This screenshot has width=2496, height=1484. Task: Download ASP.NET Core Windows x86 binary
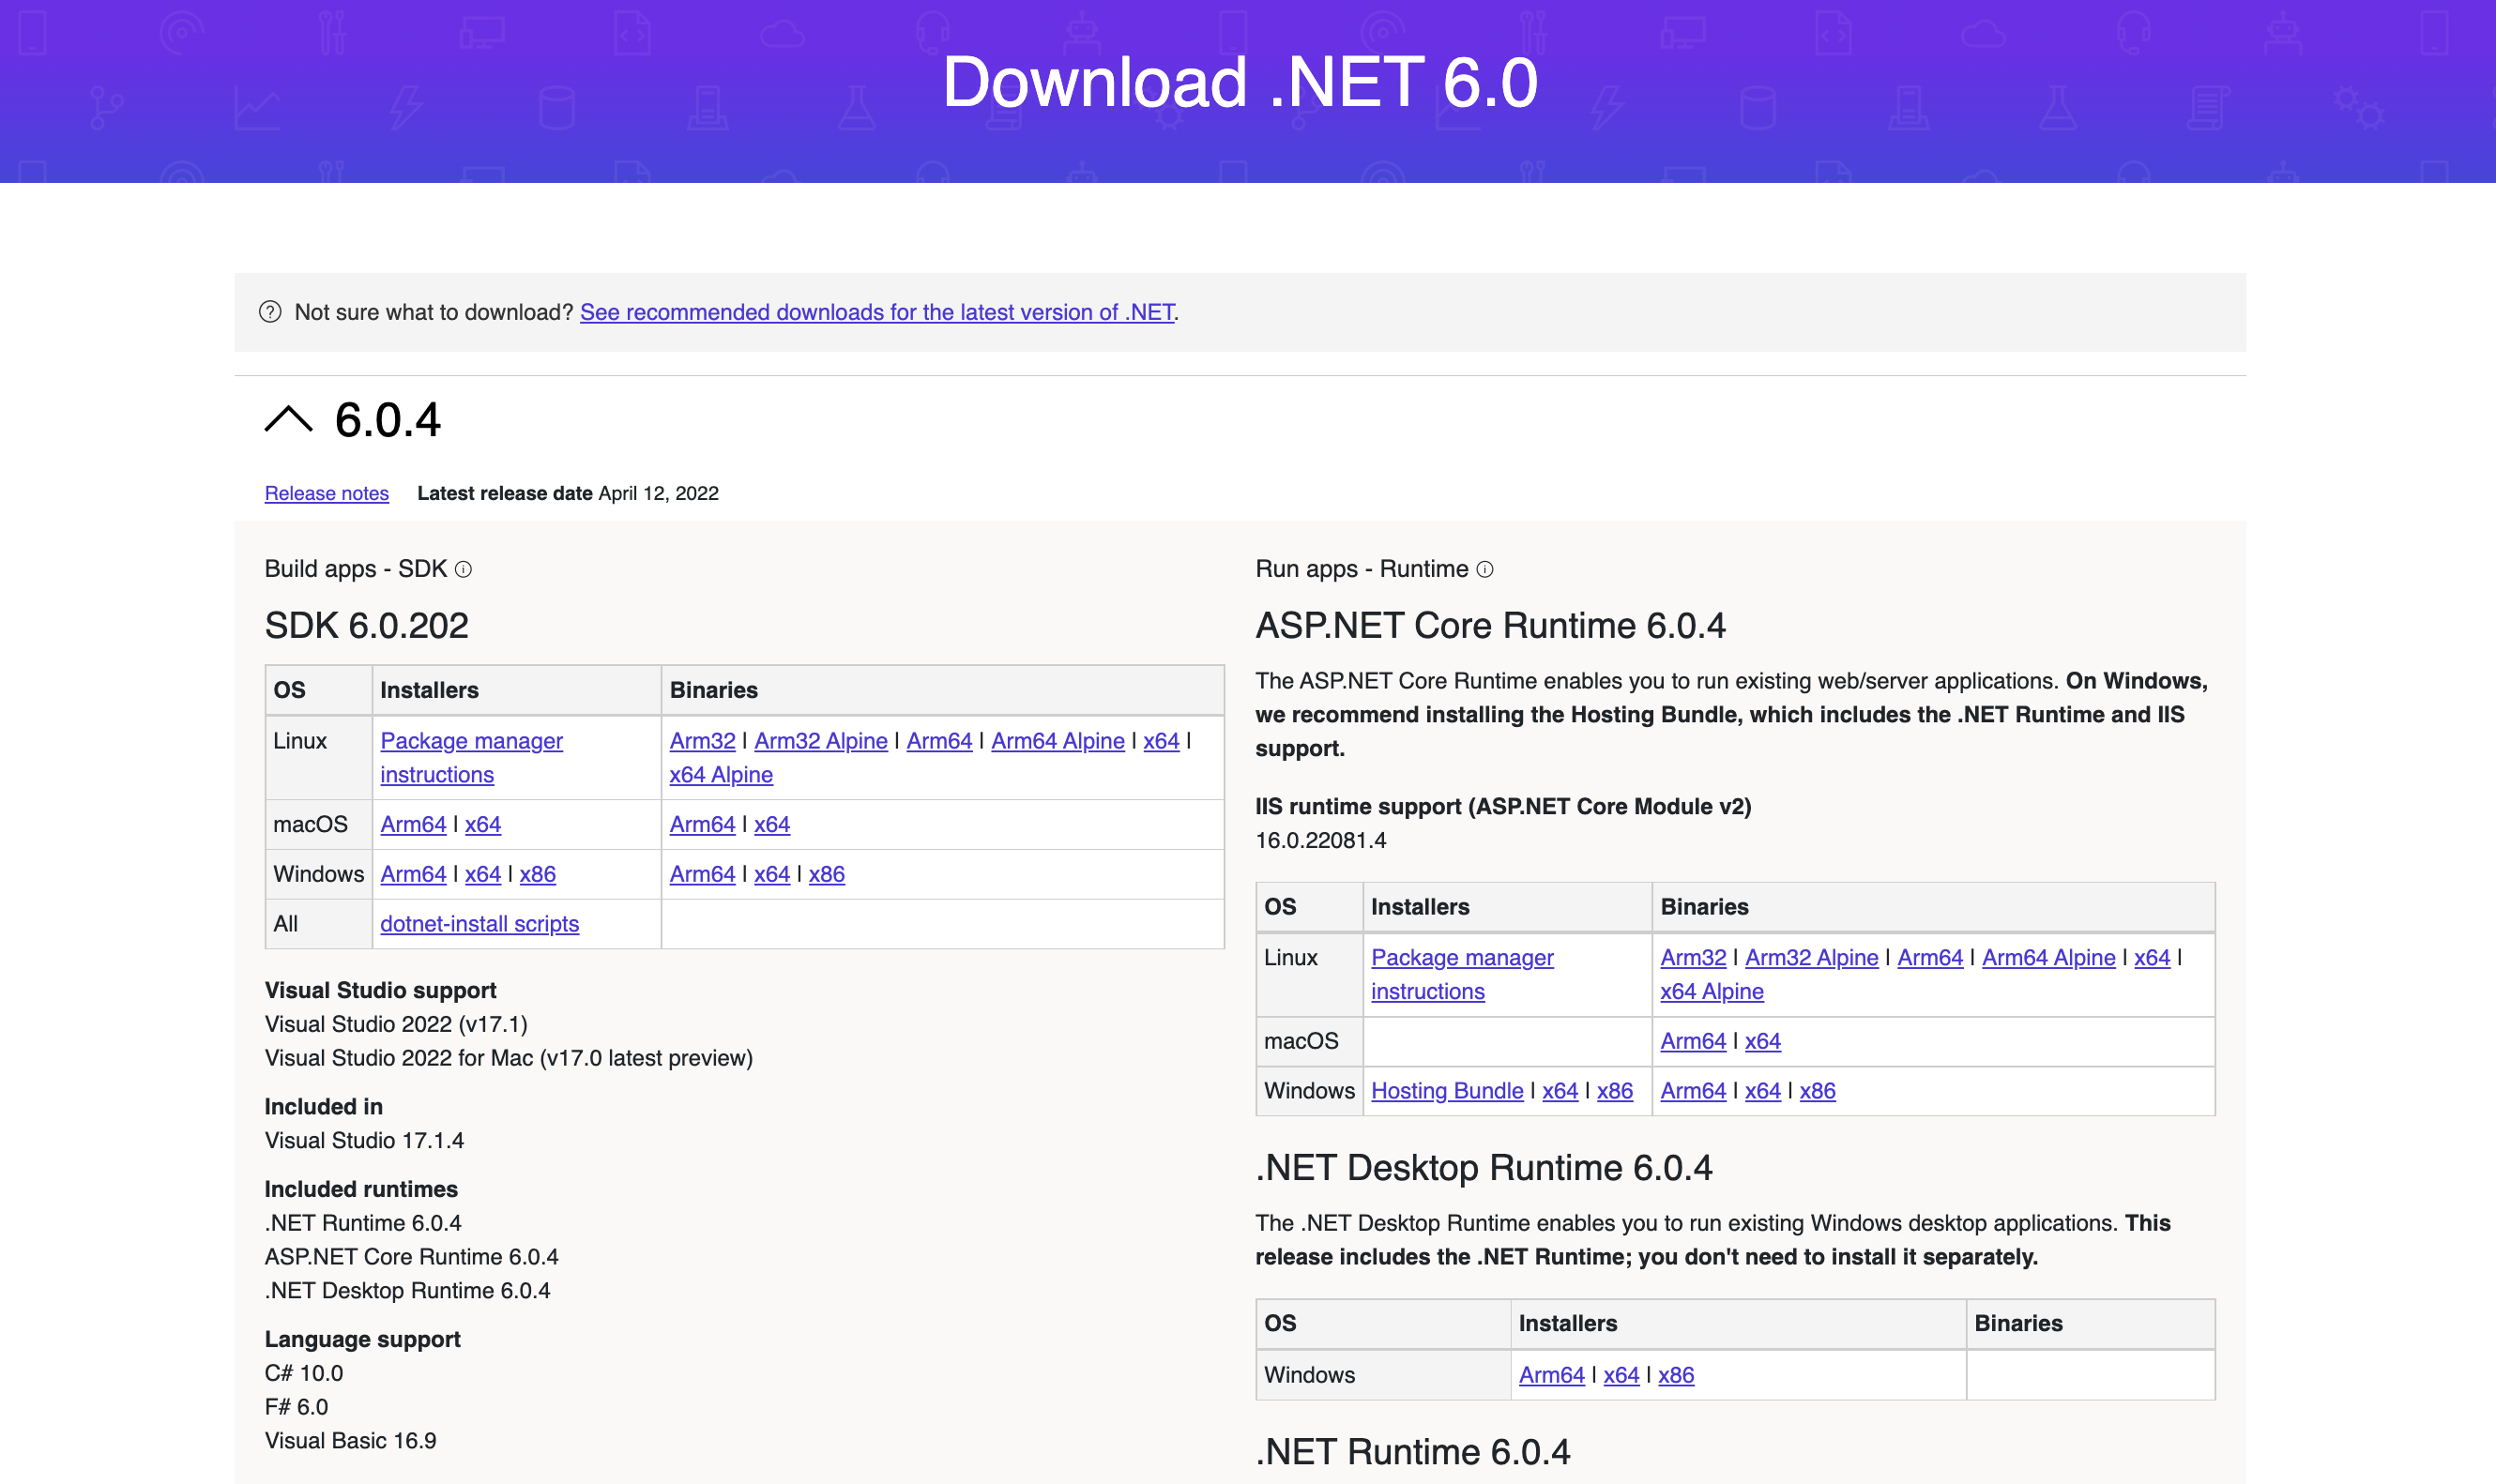coord(1818,1090)
